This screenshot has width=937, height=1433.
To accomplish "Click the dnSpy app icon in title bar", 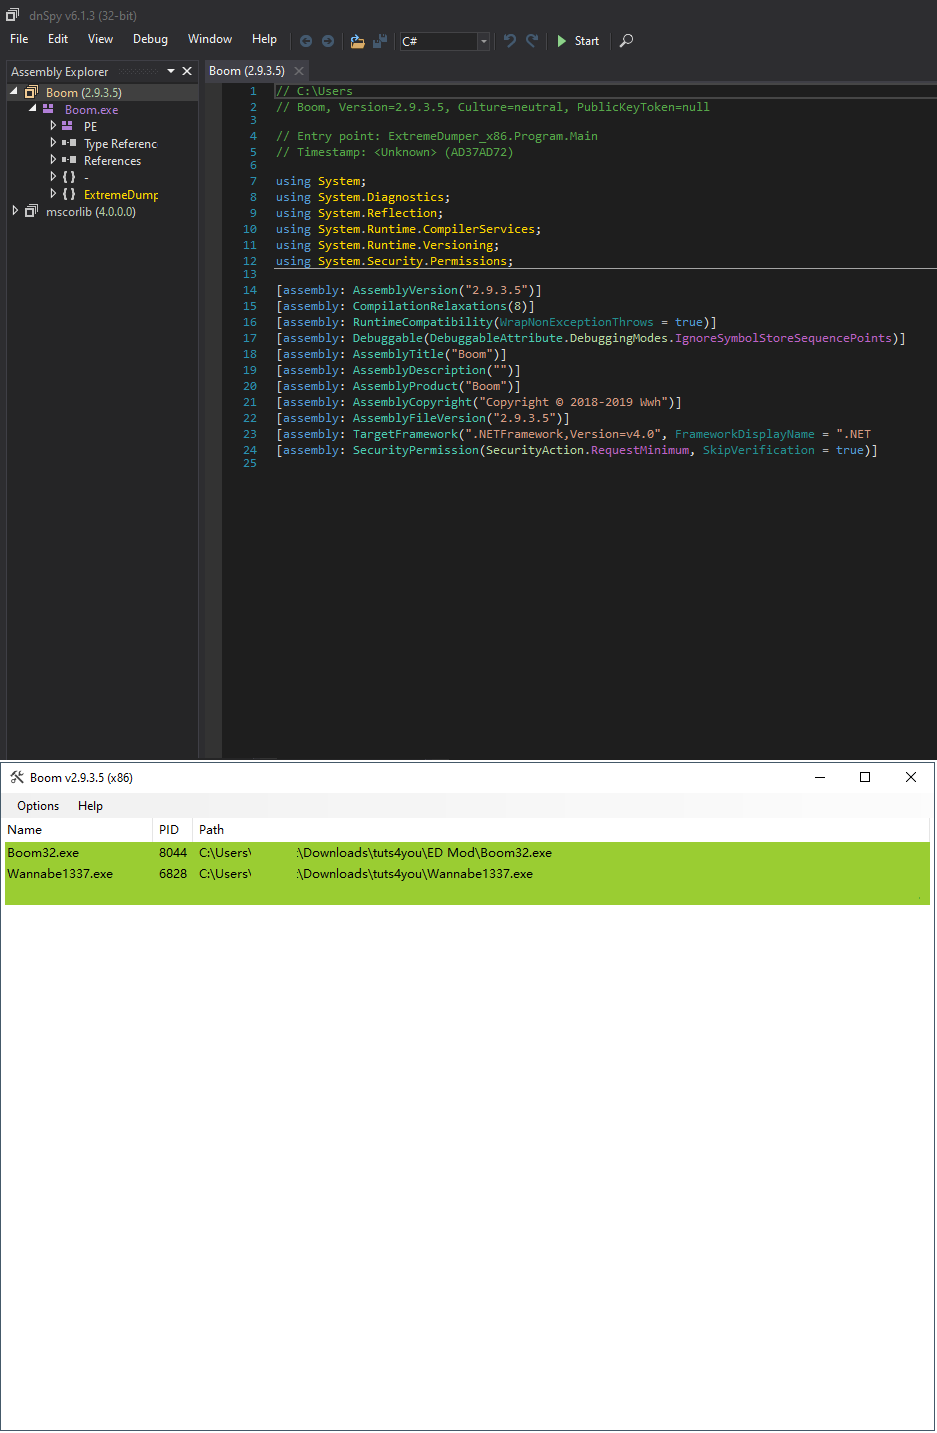I will click(x=12, y=15).
